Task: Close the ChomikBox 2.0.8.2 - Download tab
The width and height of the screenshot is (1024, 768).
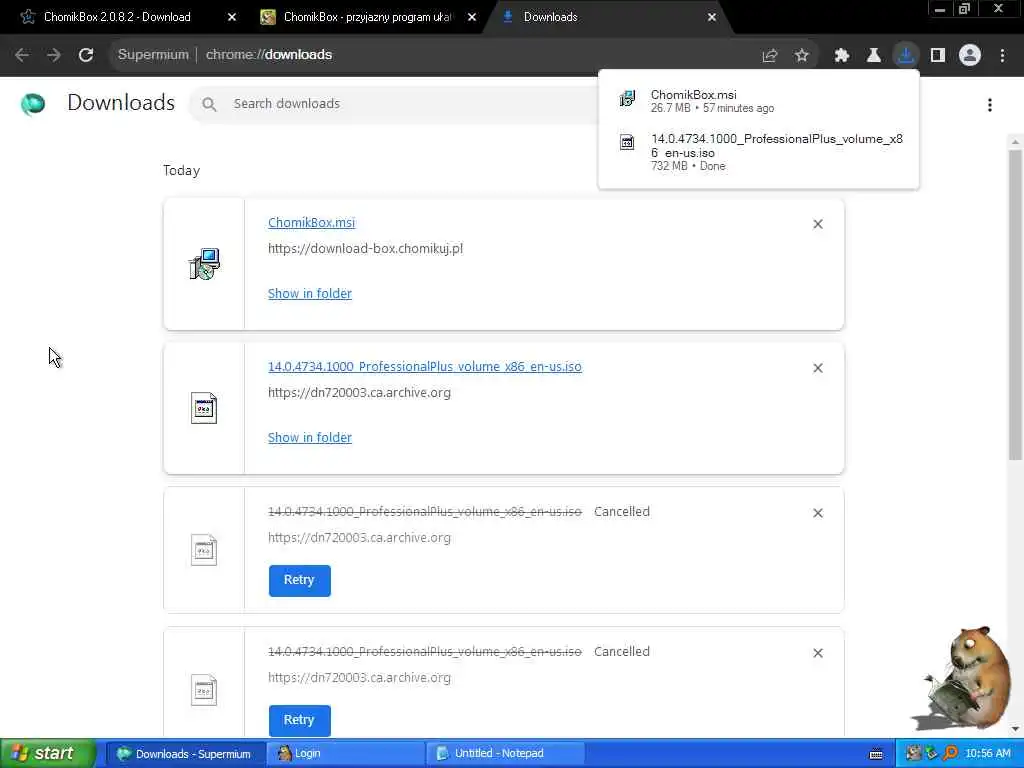Action: (x=232, y=17)
